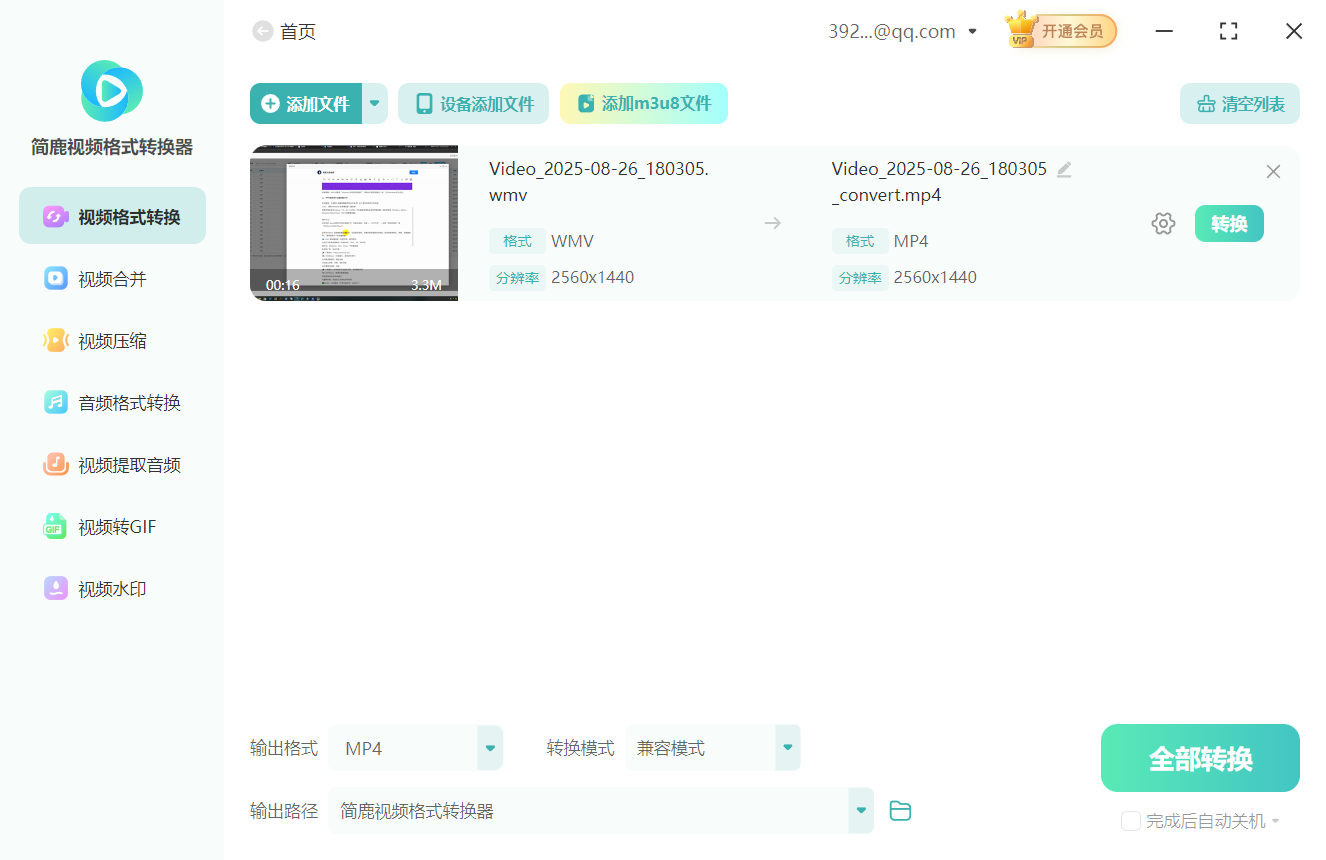Open the 视频转GIF converter
Viewport: 1326px width, 860px height.
pos(111,526)
